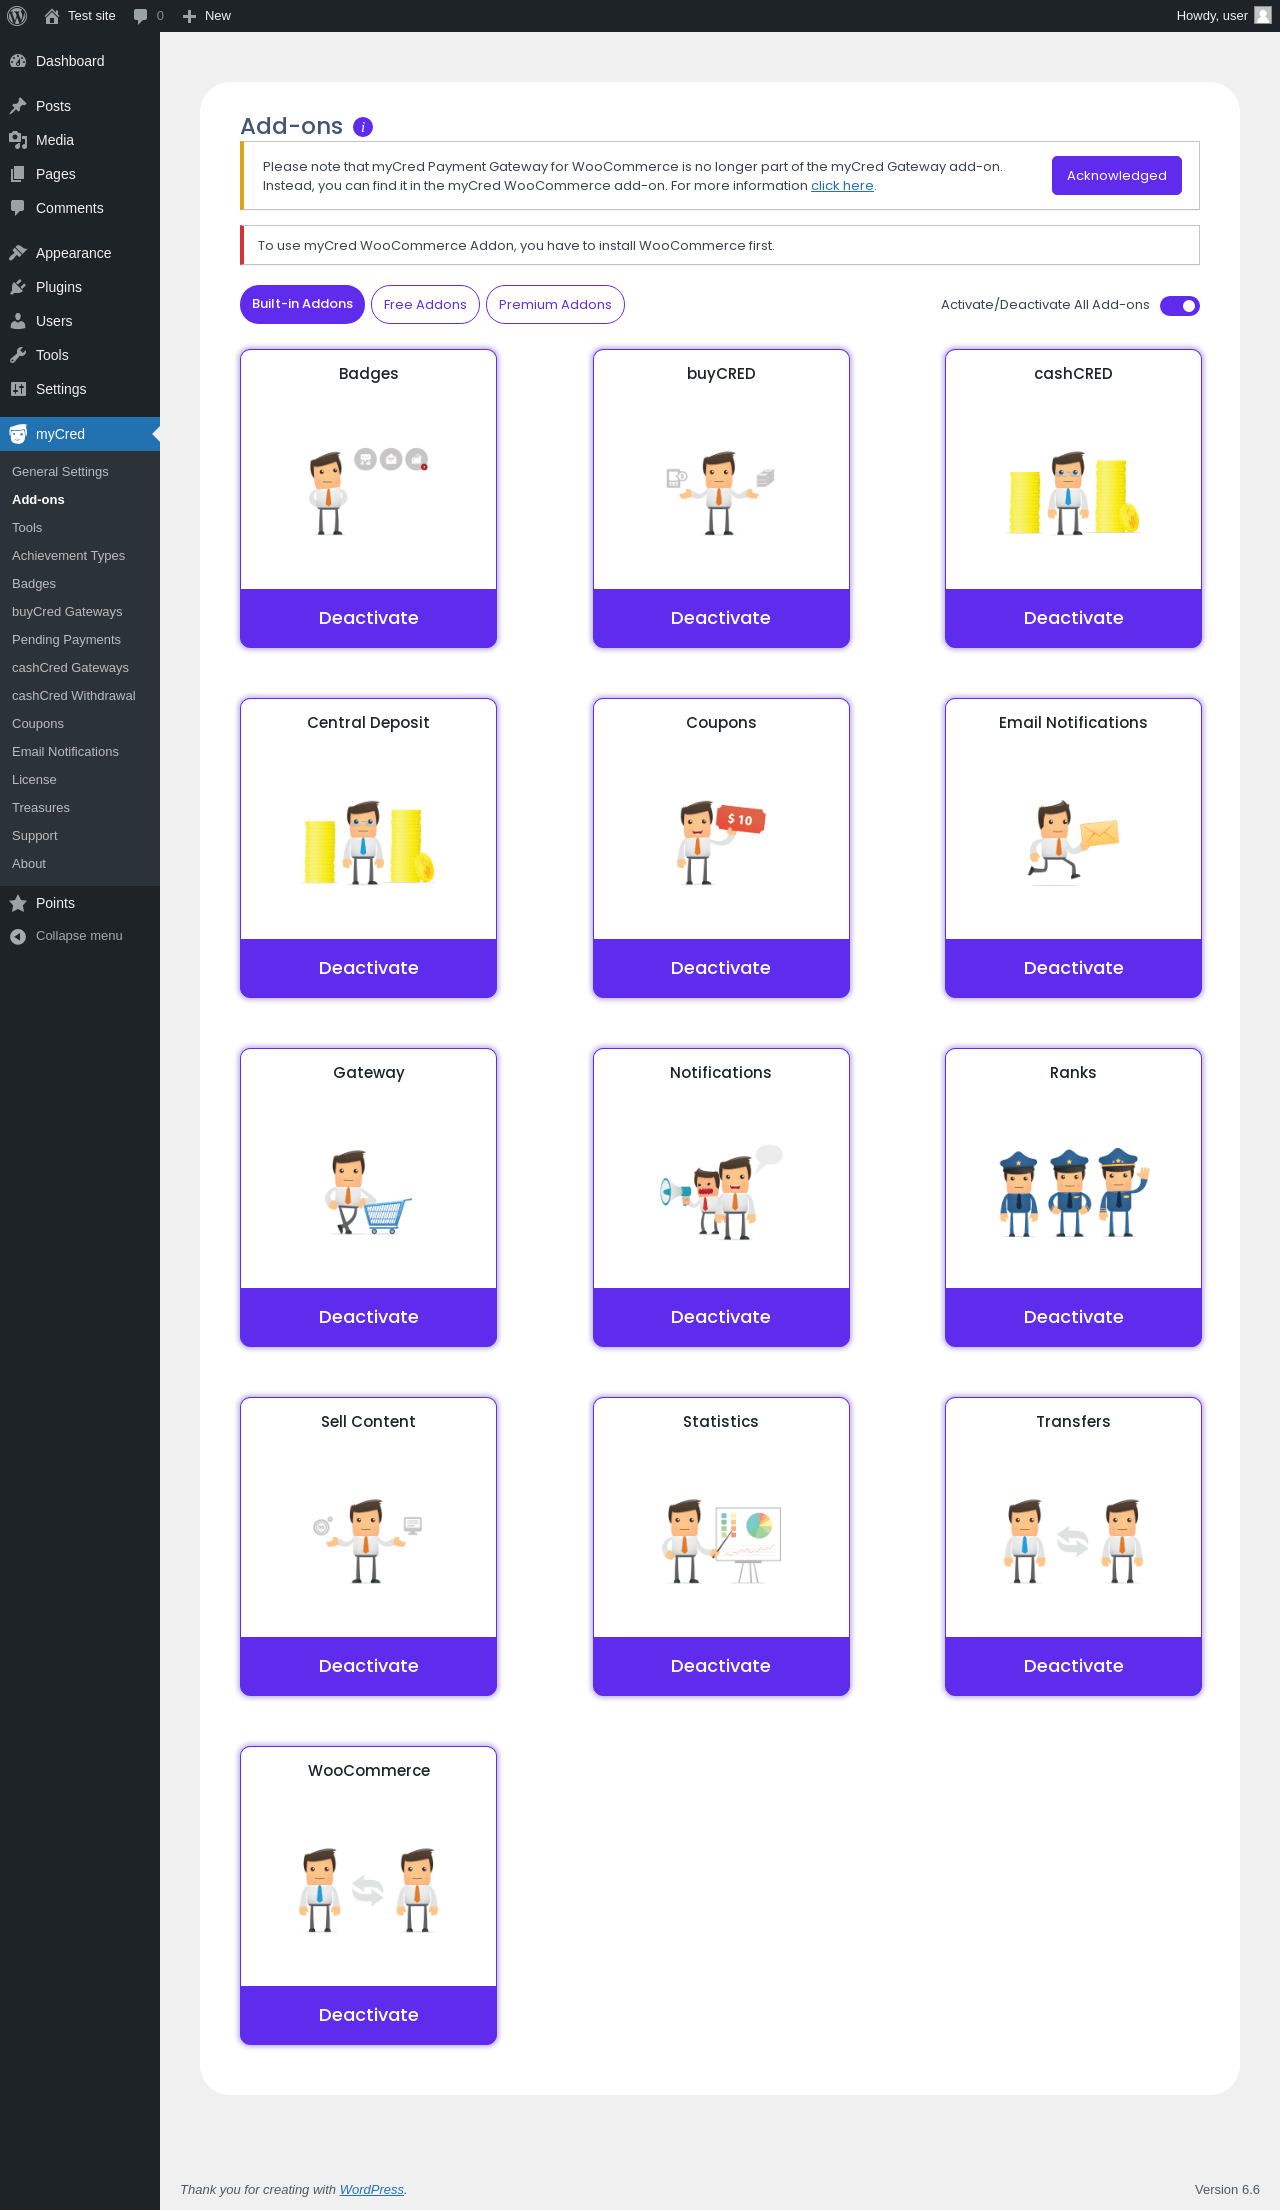Switch to Free Addons tab

click(425, 305)
